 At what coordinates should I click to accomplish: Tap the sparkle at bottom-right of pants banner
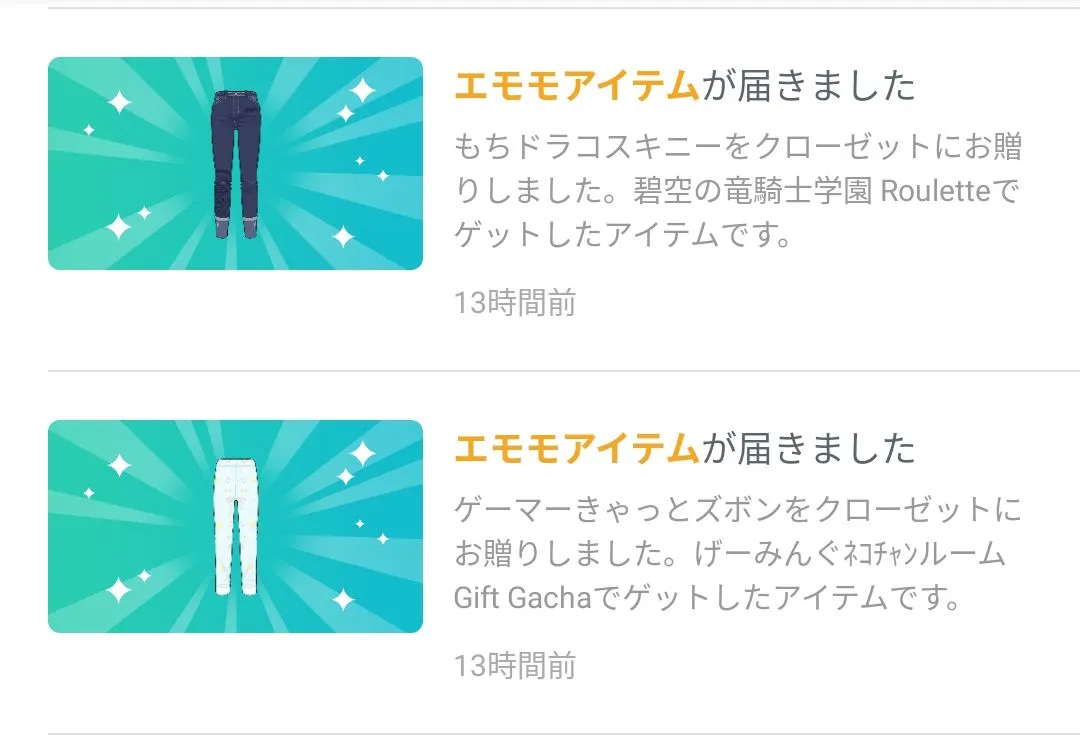(x=342, y=599)
